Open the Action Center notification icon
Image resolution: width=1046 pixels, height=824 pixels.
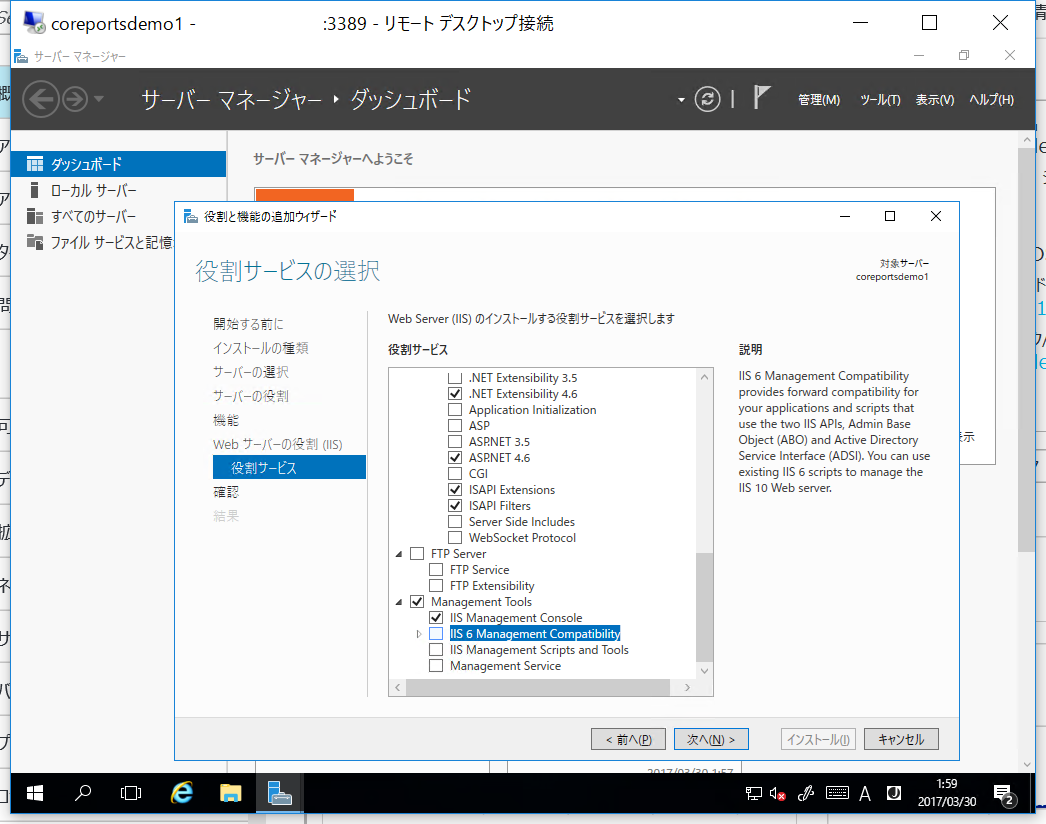click(x=1004, y=795)
